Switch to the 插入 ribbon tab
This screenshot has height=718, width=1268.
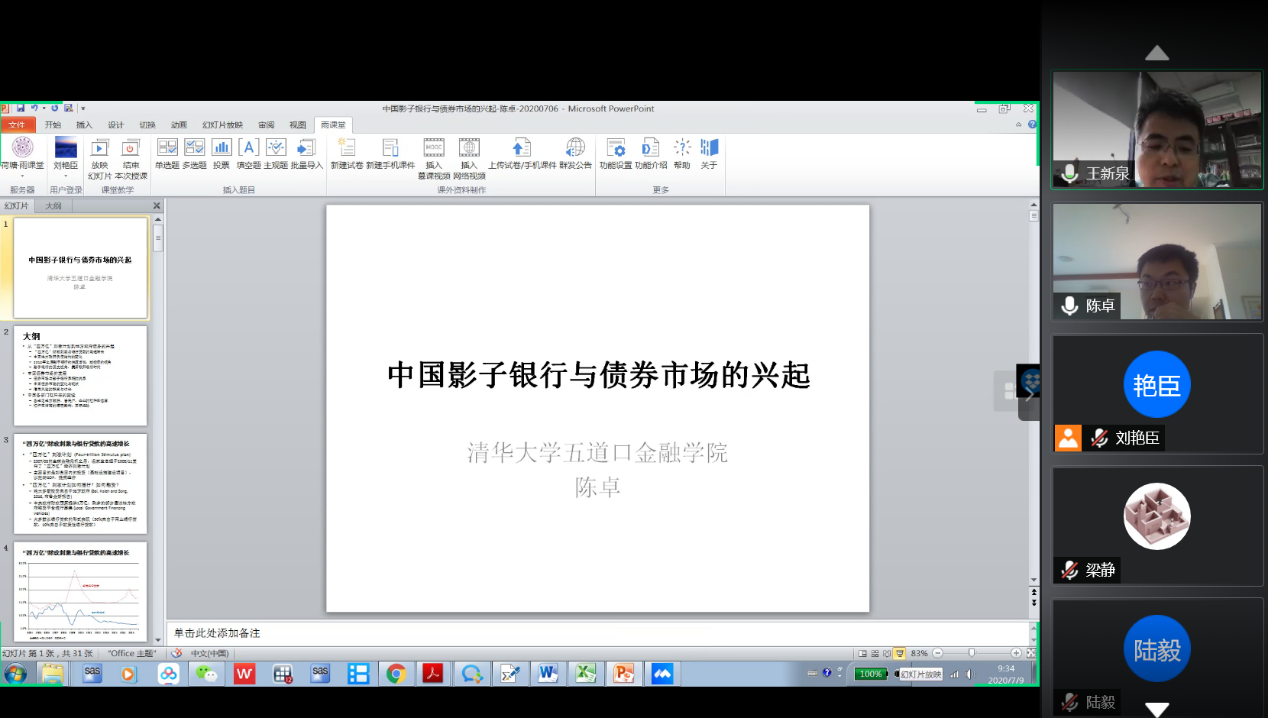(x=84, y=125)
